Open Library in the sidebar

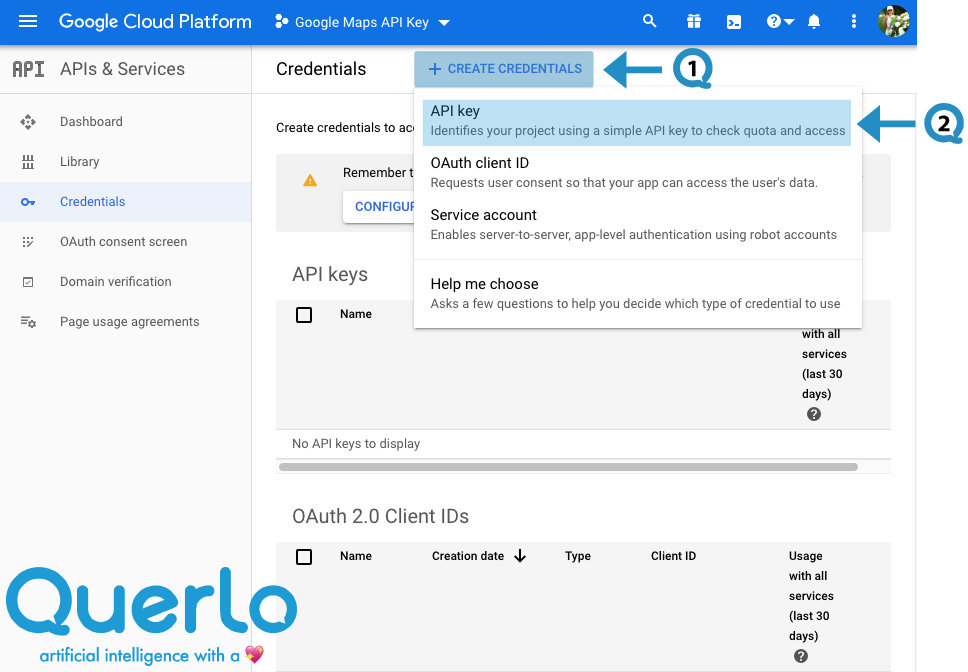126,162
